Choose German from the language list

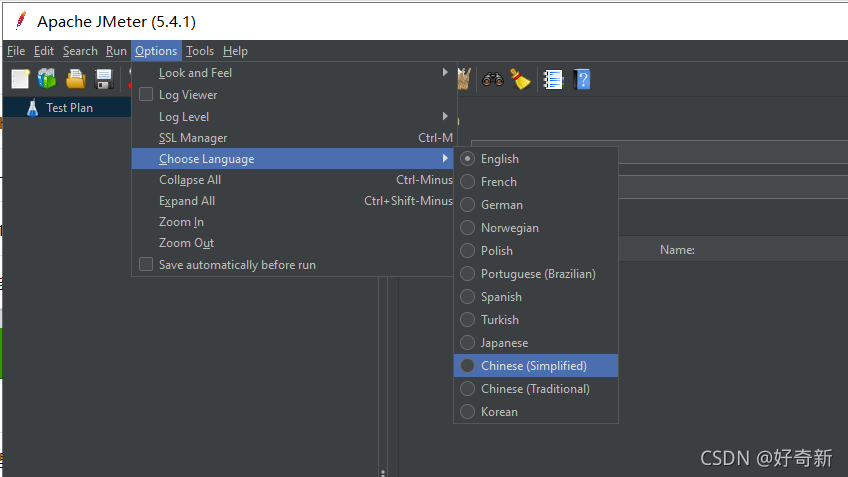(x=535, y=204)
